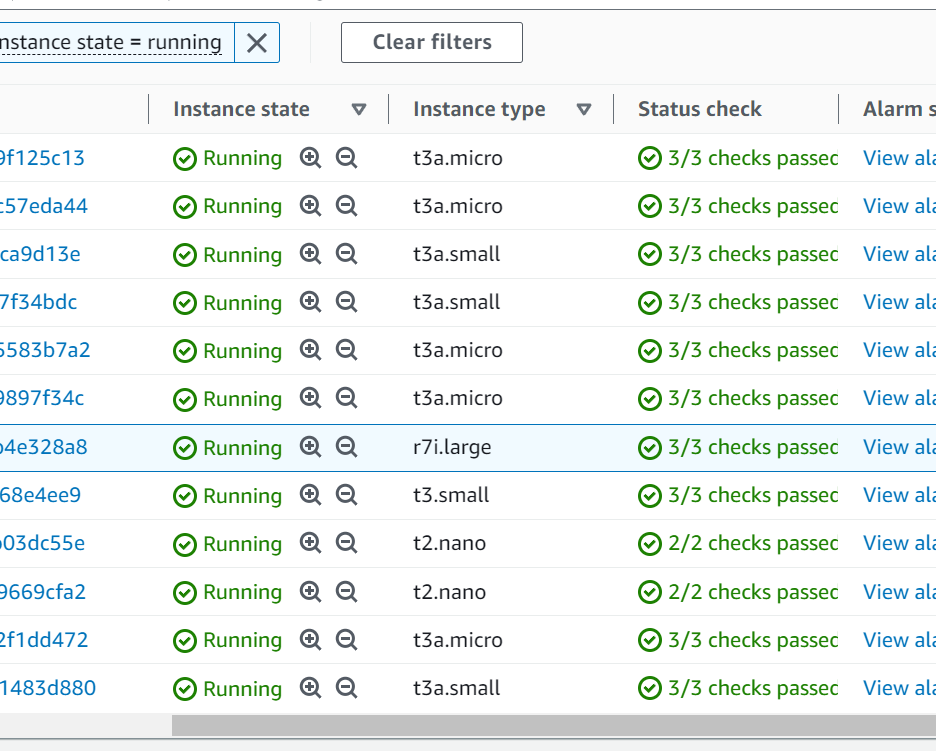Viewport: 936px width, 751px height.
Task: Open Instance type column sort dropdown
Action: point(584,110)
